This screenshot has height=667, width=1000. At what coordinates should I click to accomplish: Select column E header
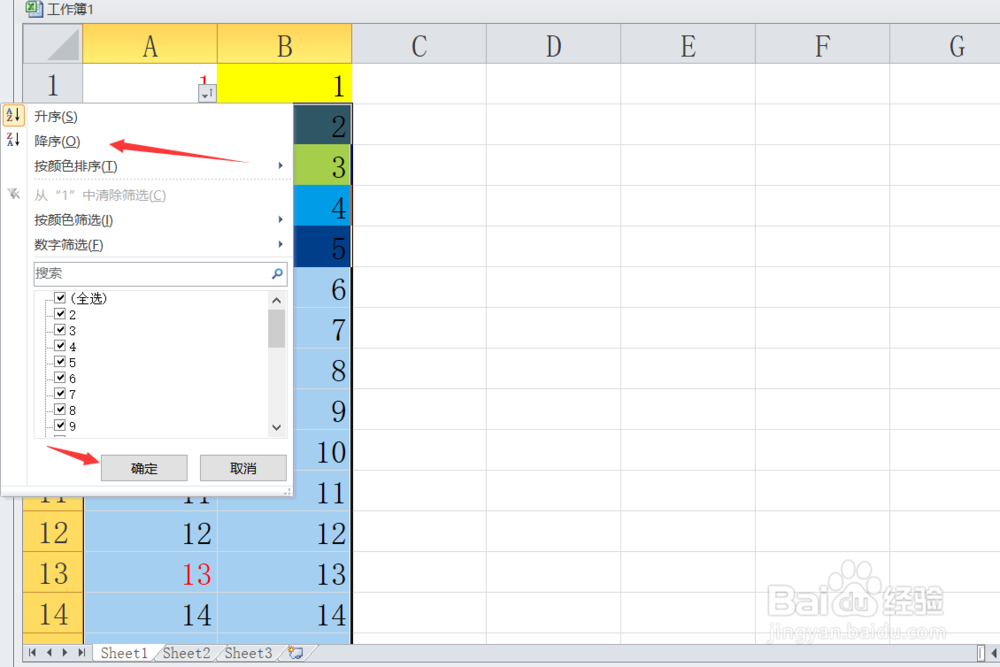688,44
